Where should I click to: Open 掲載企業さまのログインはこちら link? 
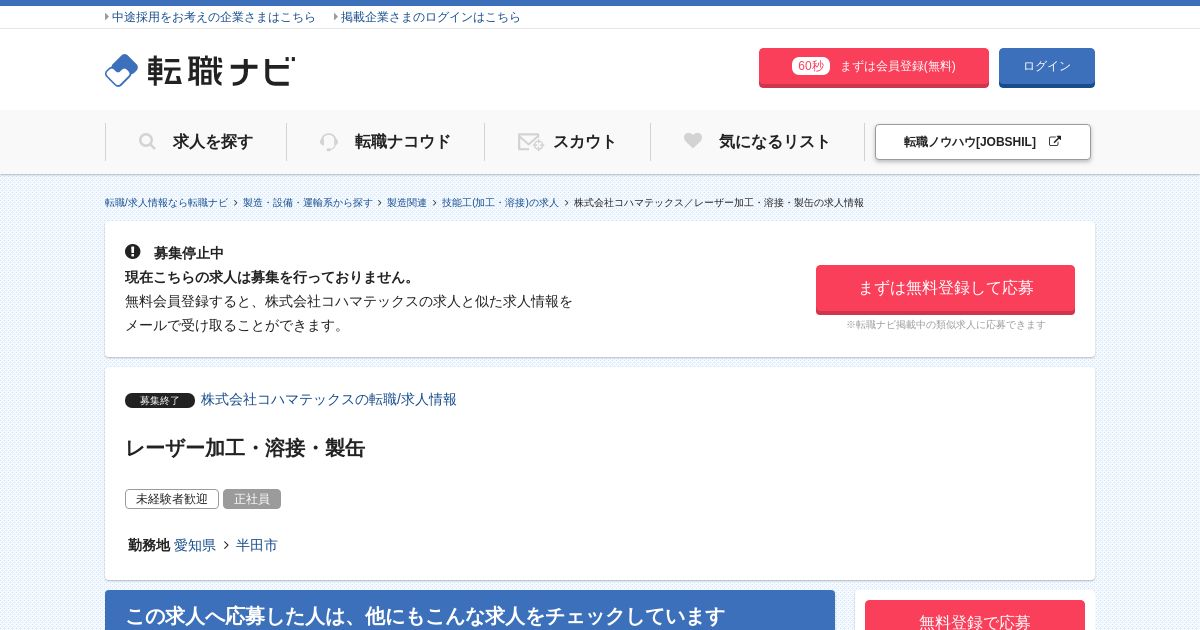coord(430,17)
